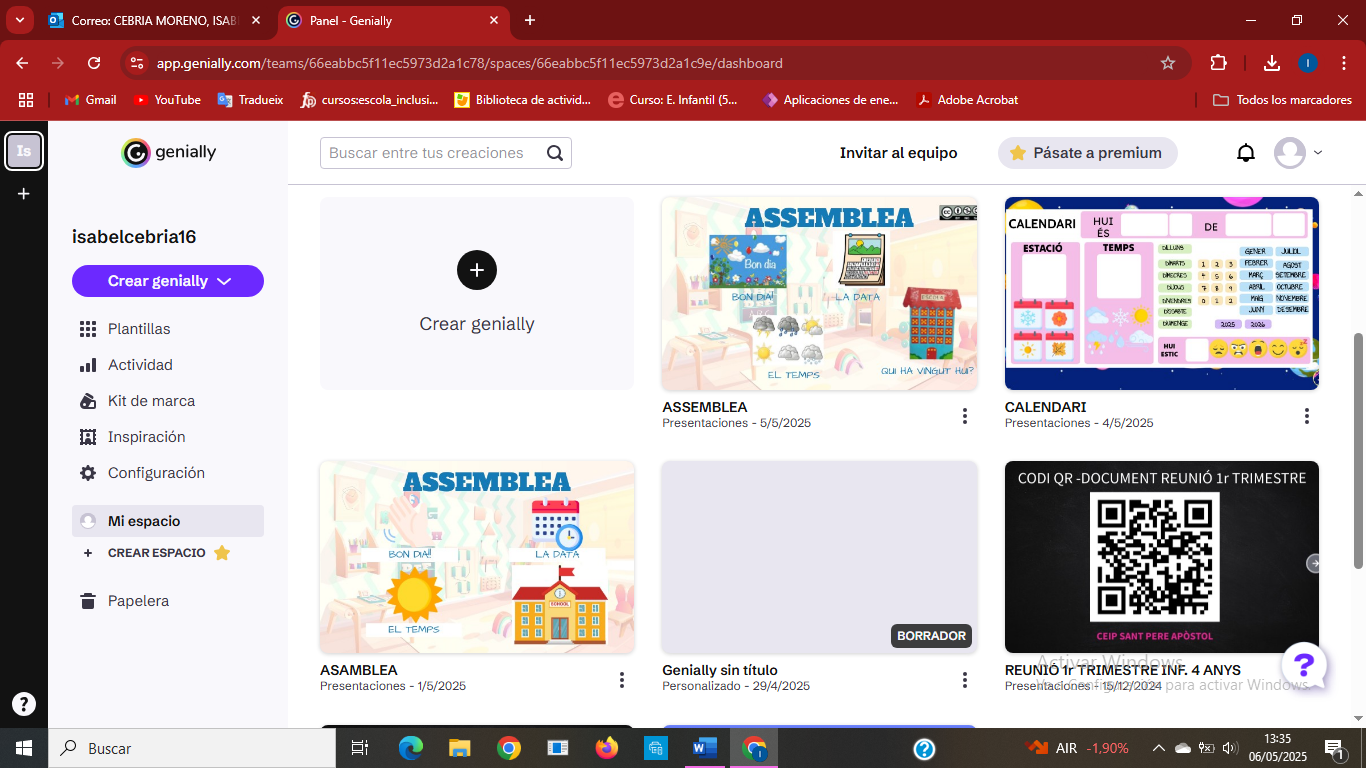Open Plantillas in the sidebar
This screenshot has height=768, width=1366.
[139, 329]
